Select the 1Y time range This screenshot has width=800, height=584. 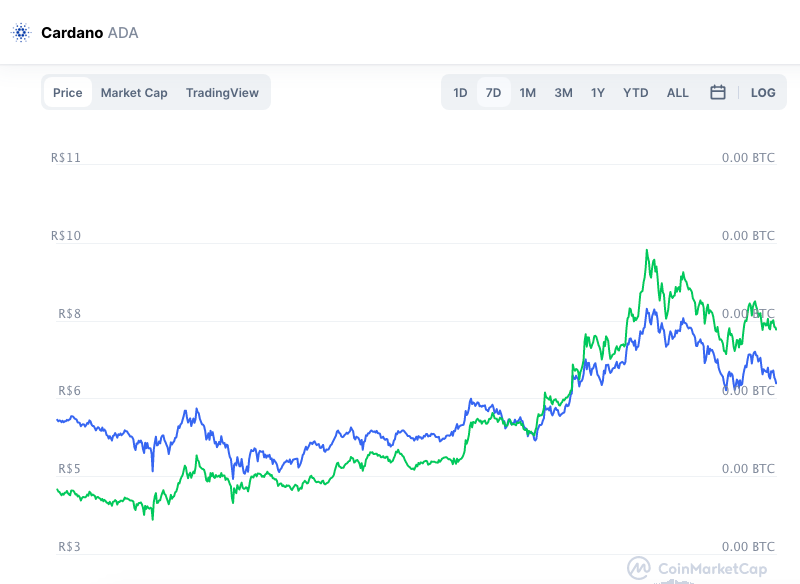click(597, 93)
